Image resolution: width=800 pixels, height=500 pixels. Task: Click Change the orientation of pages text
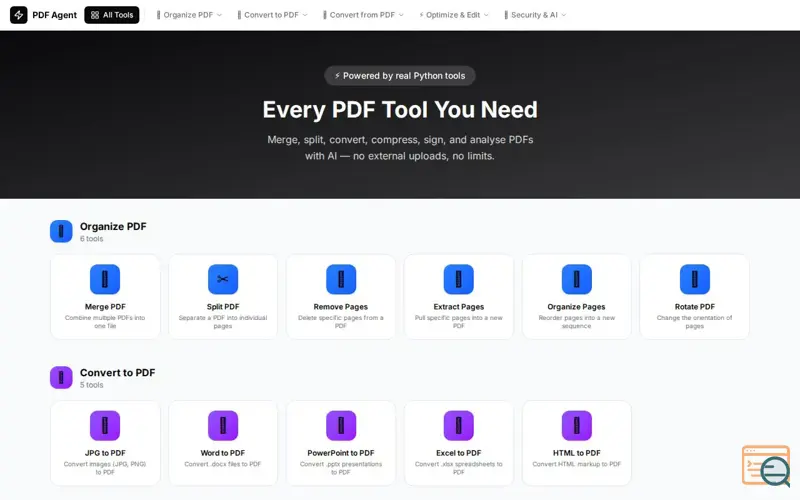(x=694, y=322)
